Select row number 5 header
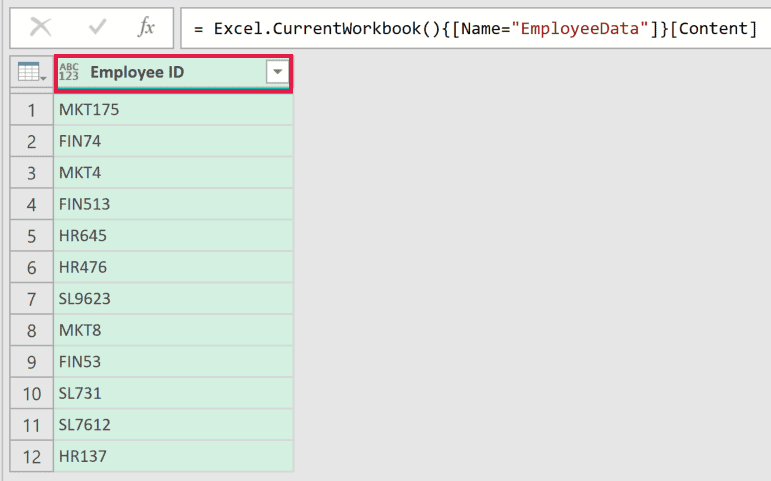Image resolution: width=771 pixels, height=481 pixels. click(31, 236)
